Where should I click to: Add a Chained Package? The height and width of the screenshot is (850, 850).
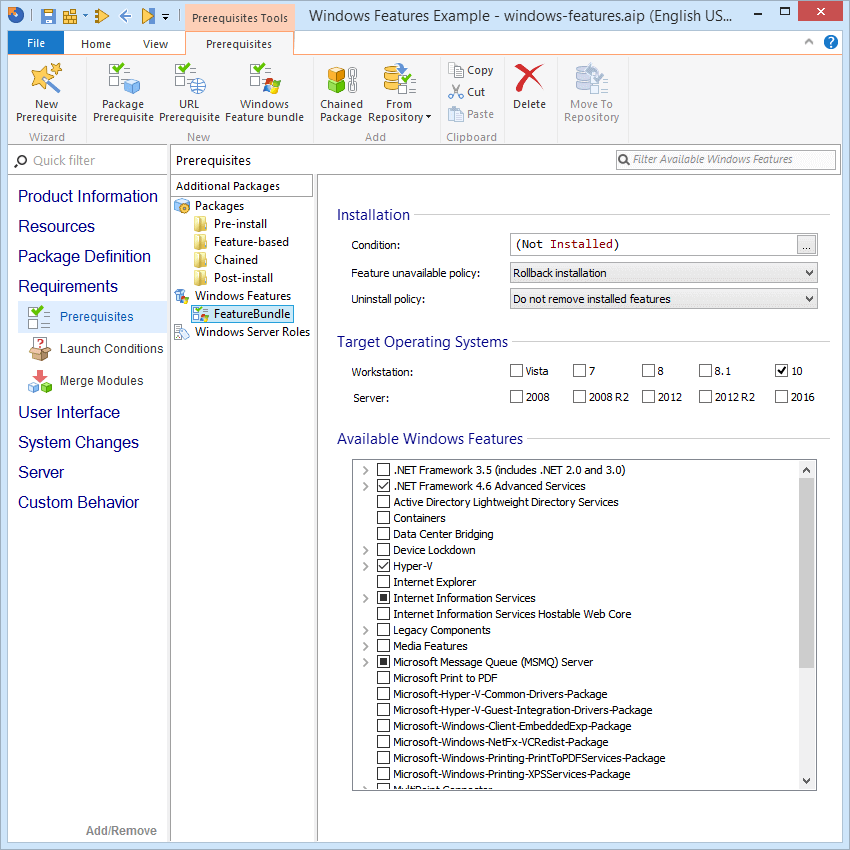[x=340, y=90]
